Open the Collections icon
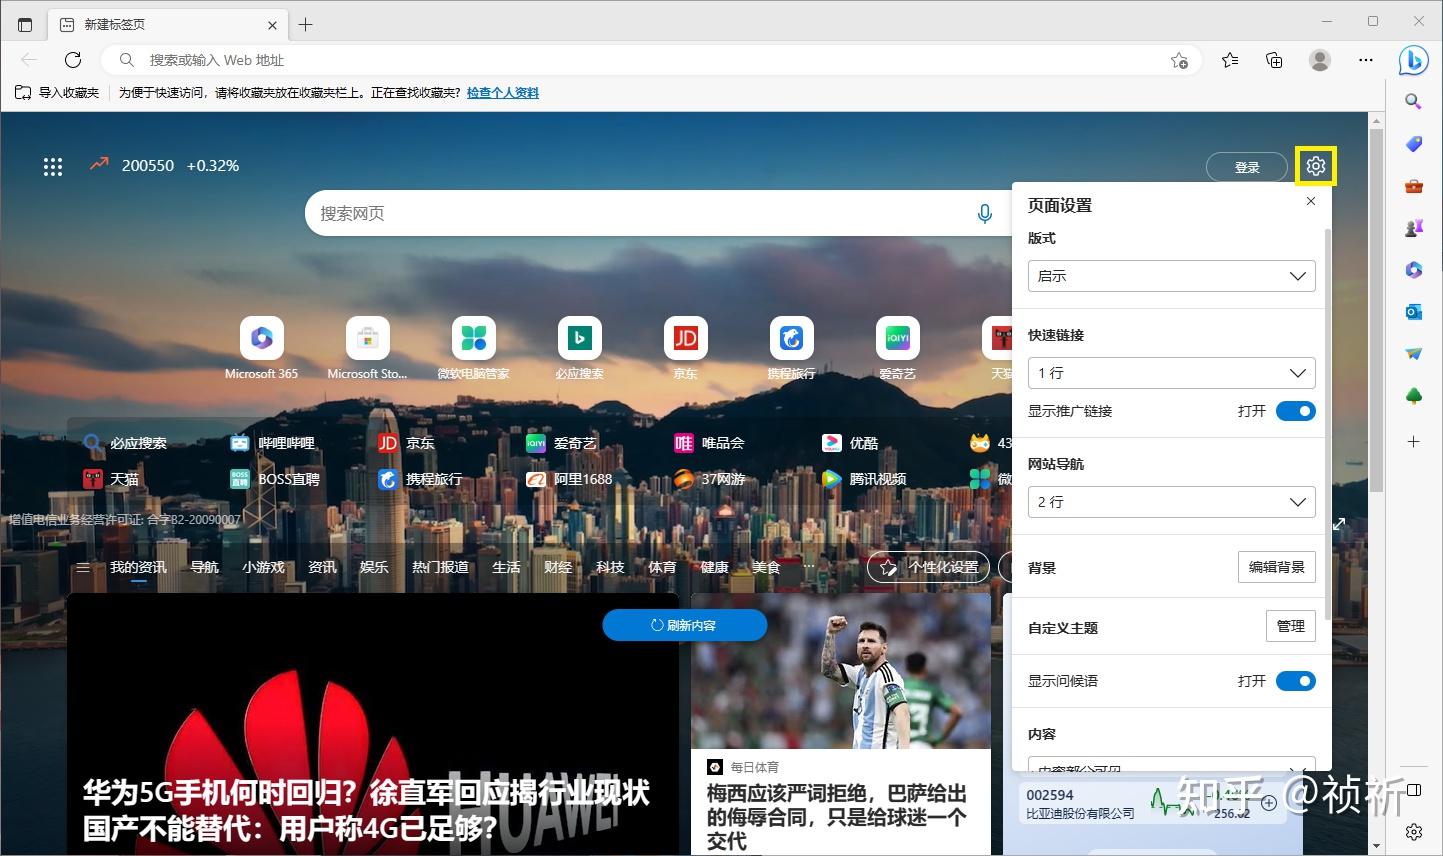This screenshot has width=1443, height=856. pyautogui.click(x=1274, y=60)
